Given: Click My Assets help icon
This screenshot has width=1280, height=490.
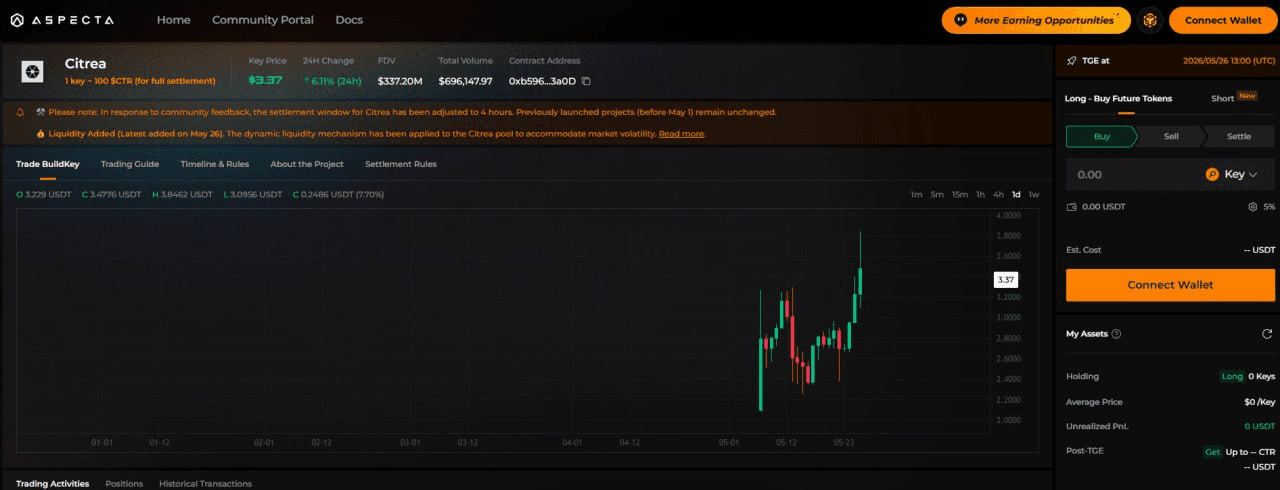Looking at the screenshot, I should pos(1116,334).
